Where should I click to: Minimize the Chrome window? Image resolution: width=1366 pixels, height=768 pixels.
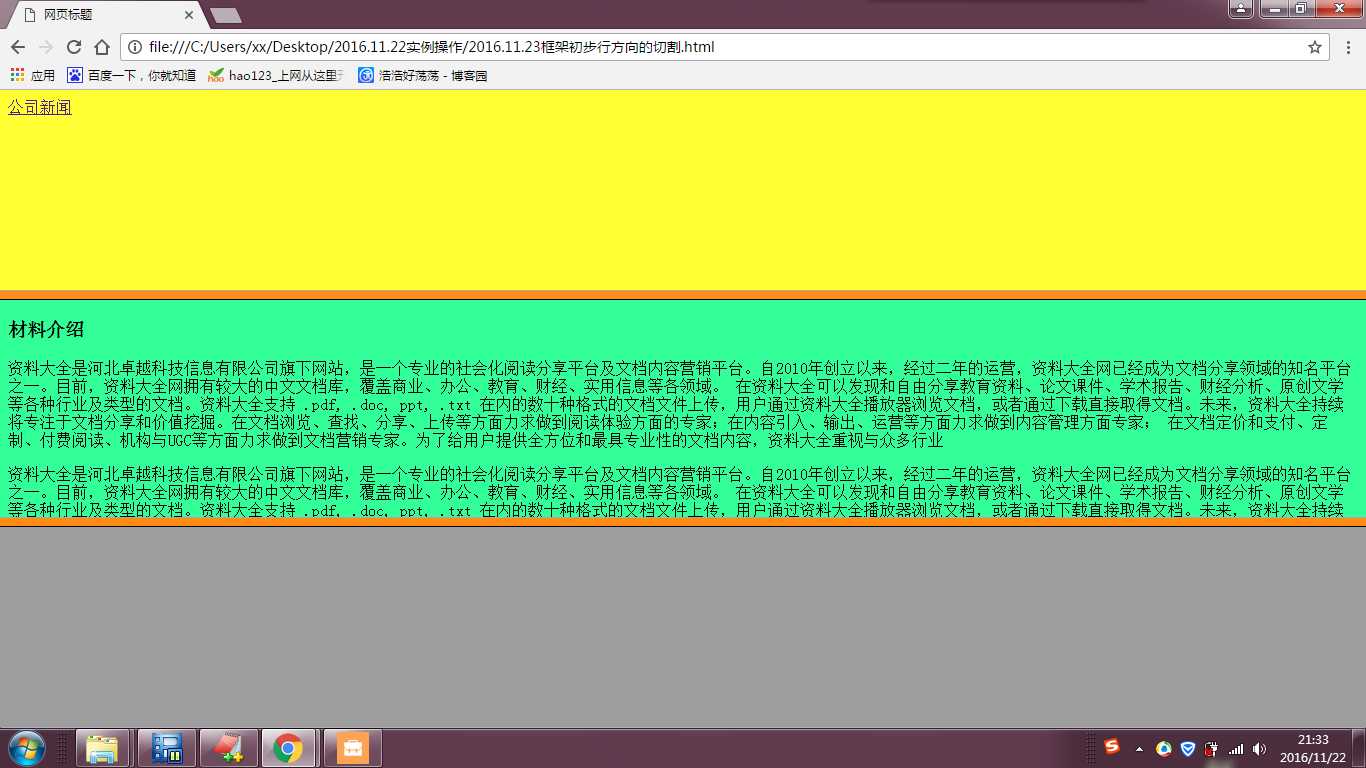coord(1273,9)
